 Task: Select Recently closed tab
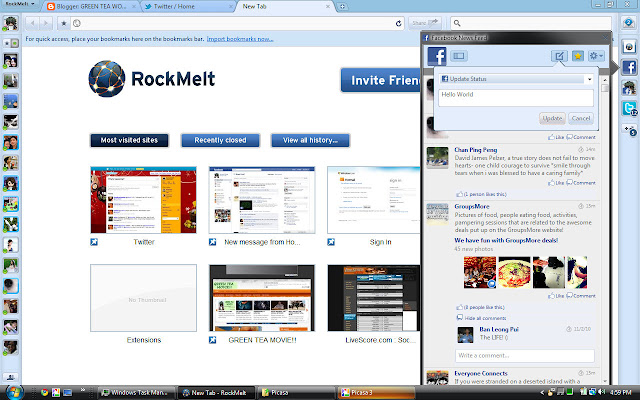(x=220, y=140)
